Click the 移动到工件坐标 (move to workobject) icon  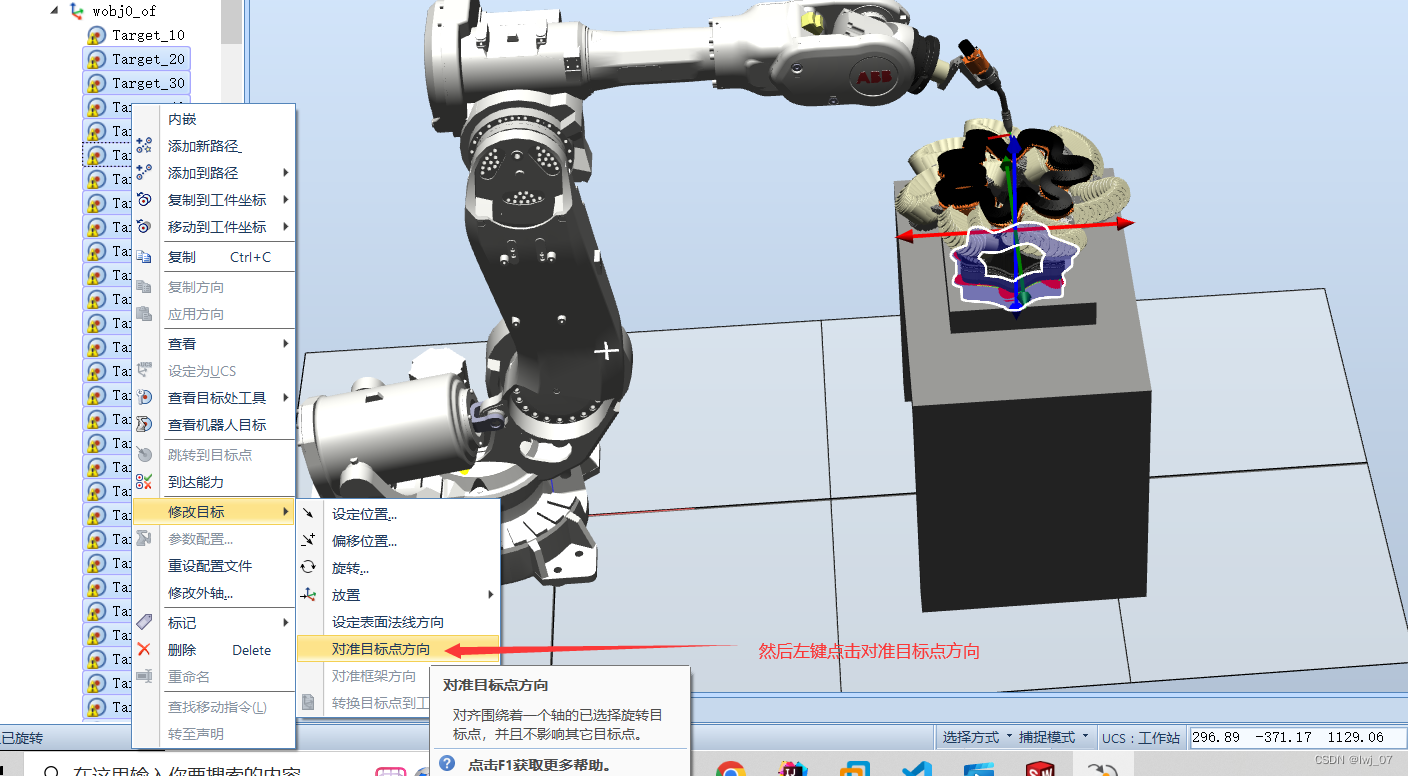click(144, 227)
